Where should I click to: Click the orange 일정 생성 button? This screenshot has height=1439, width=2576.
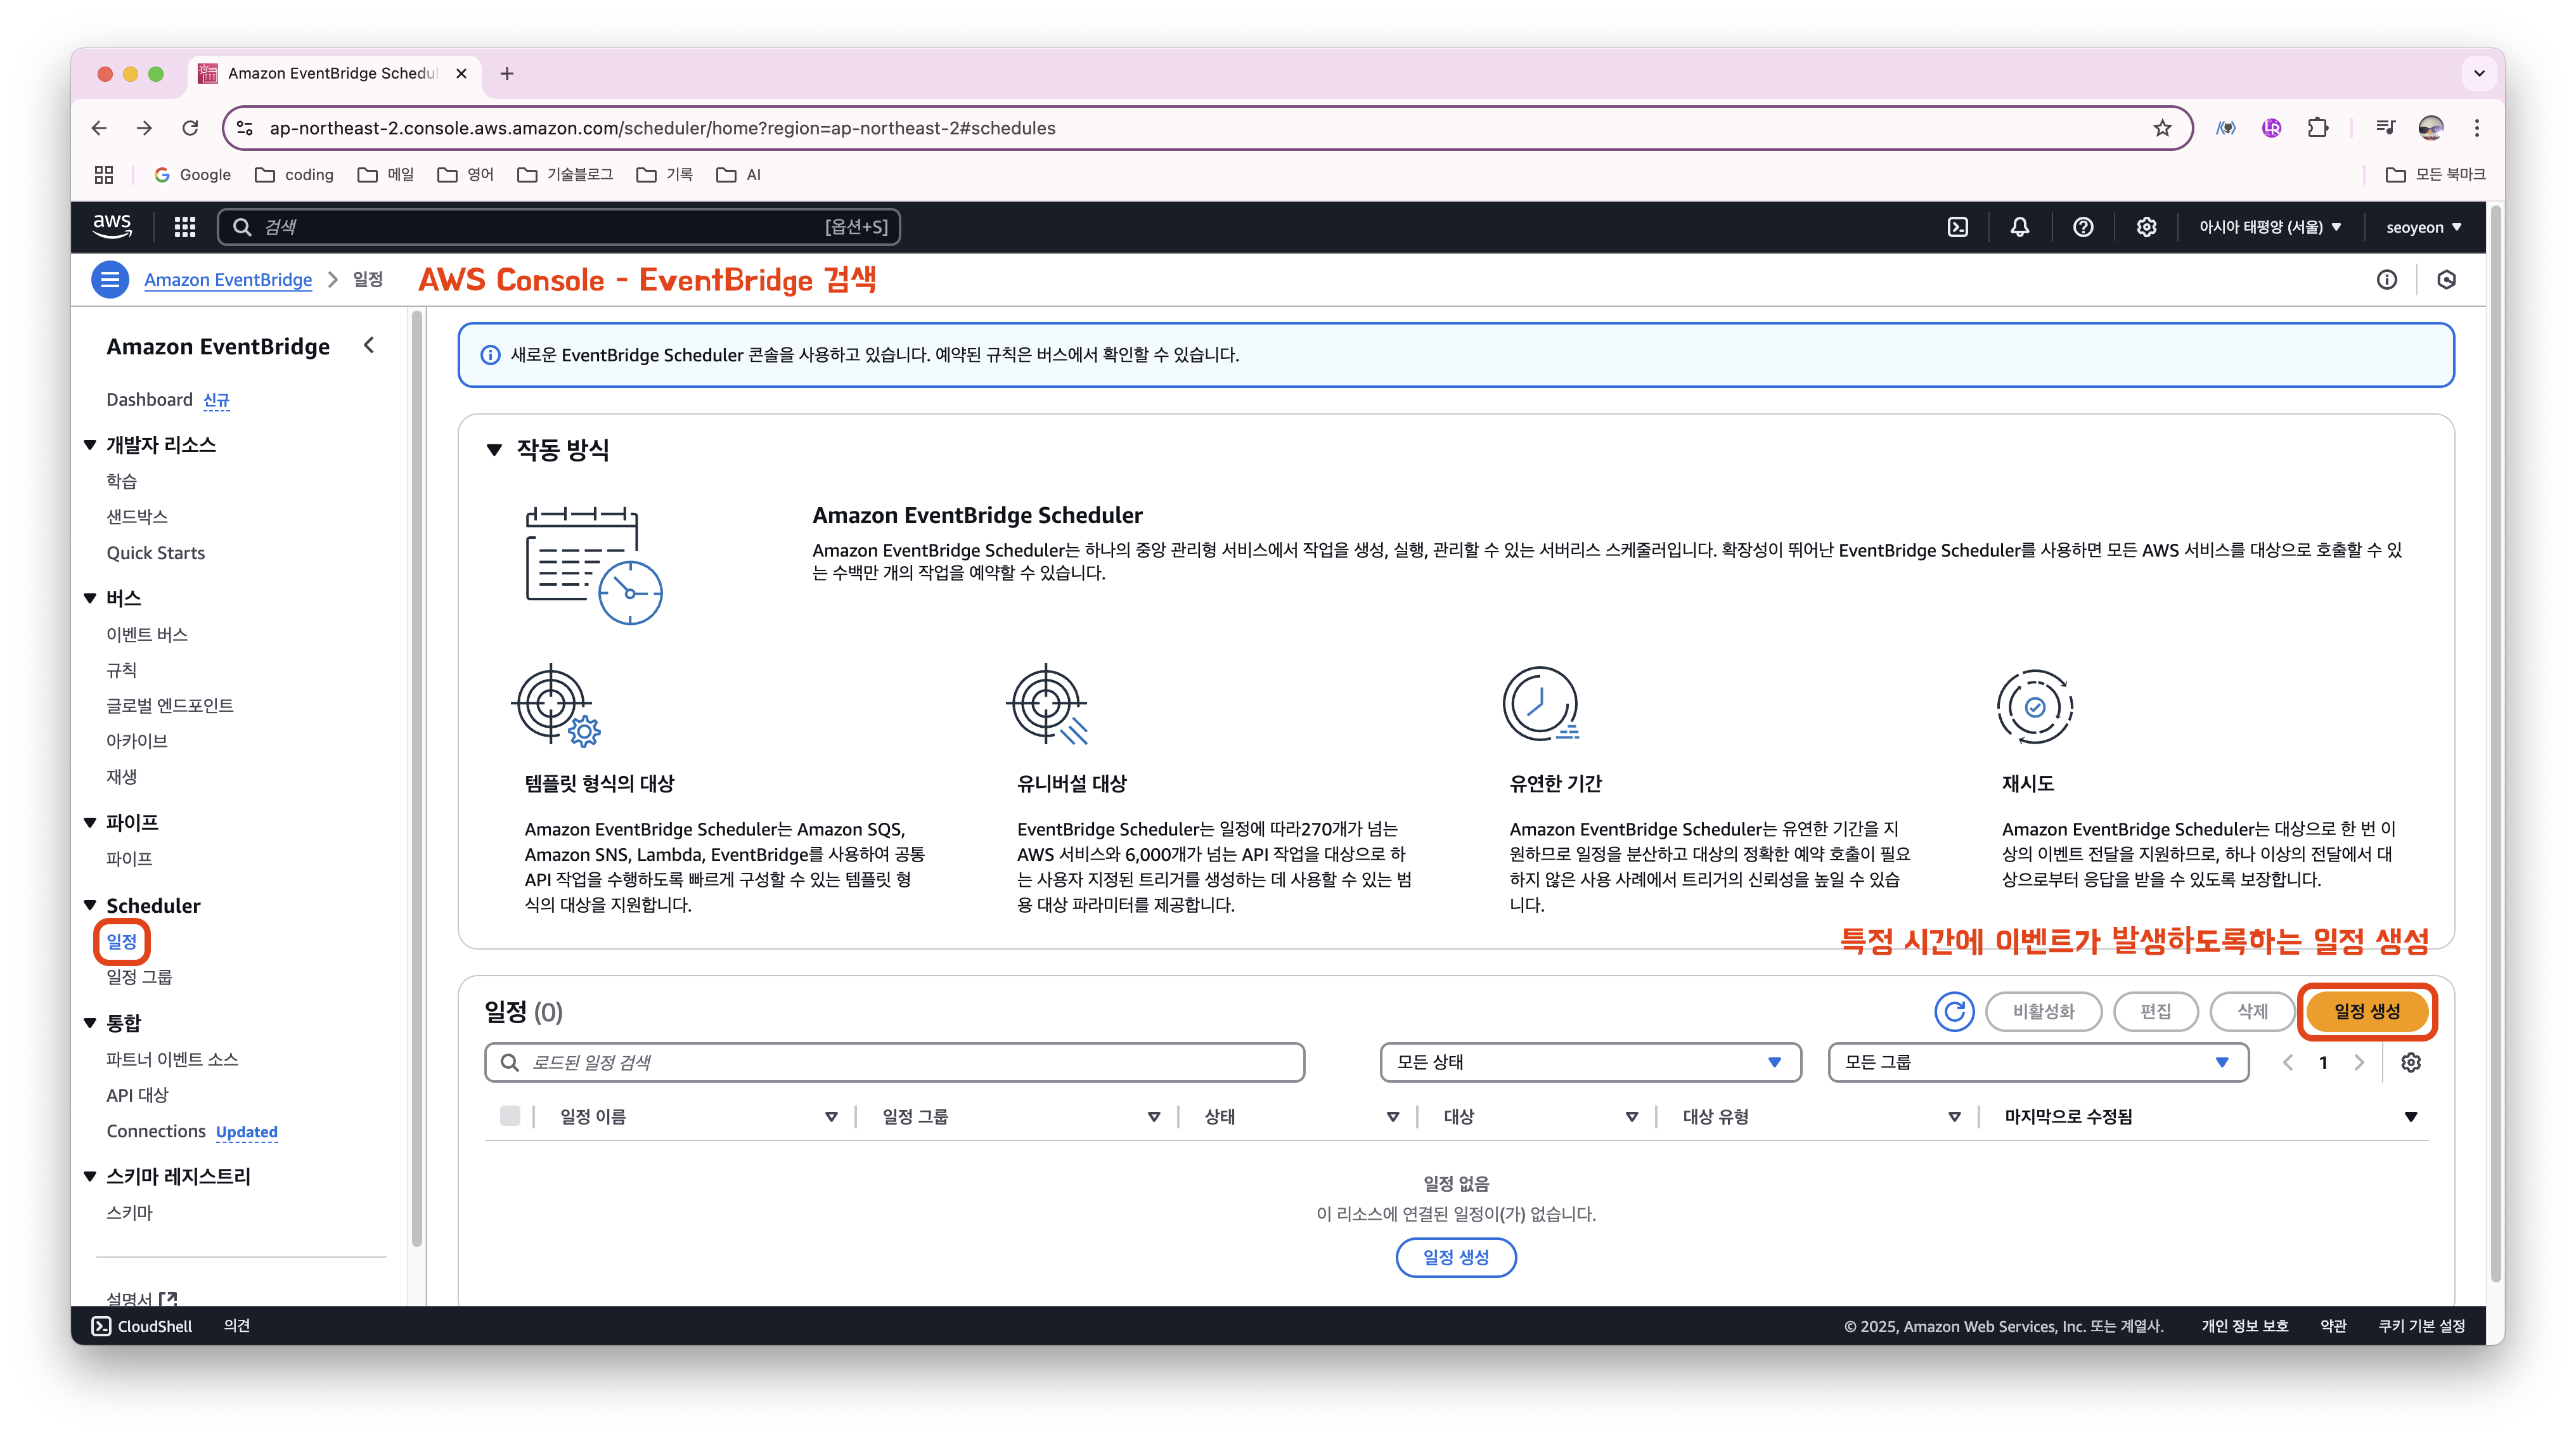[x=2367, y=1011]
